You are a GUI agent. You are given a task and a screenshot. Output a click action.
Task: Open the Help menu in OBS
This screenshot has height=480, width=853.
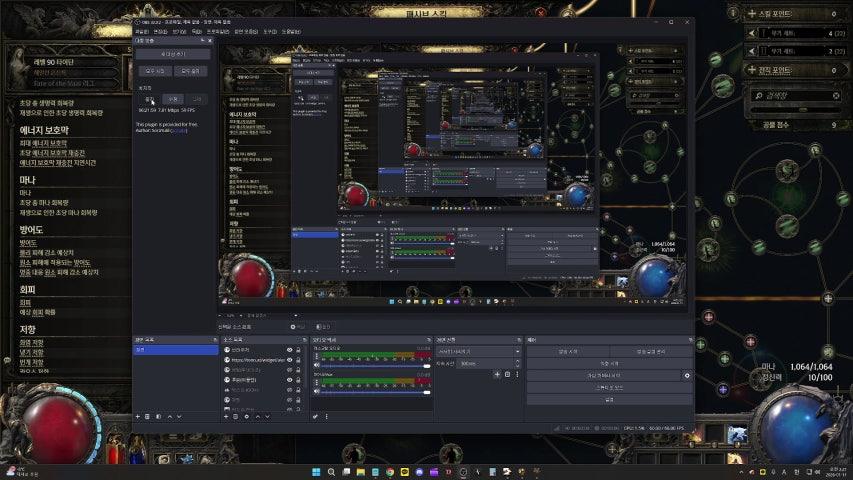pos(292,31)
